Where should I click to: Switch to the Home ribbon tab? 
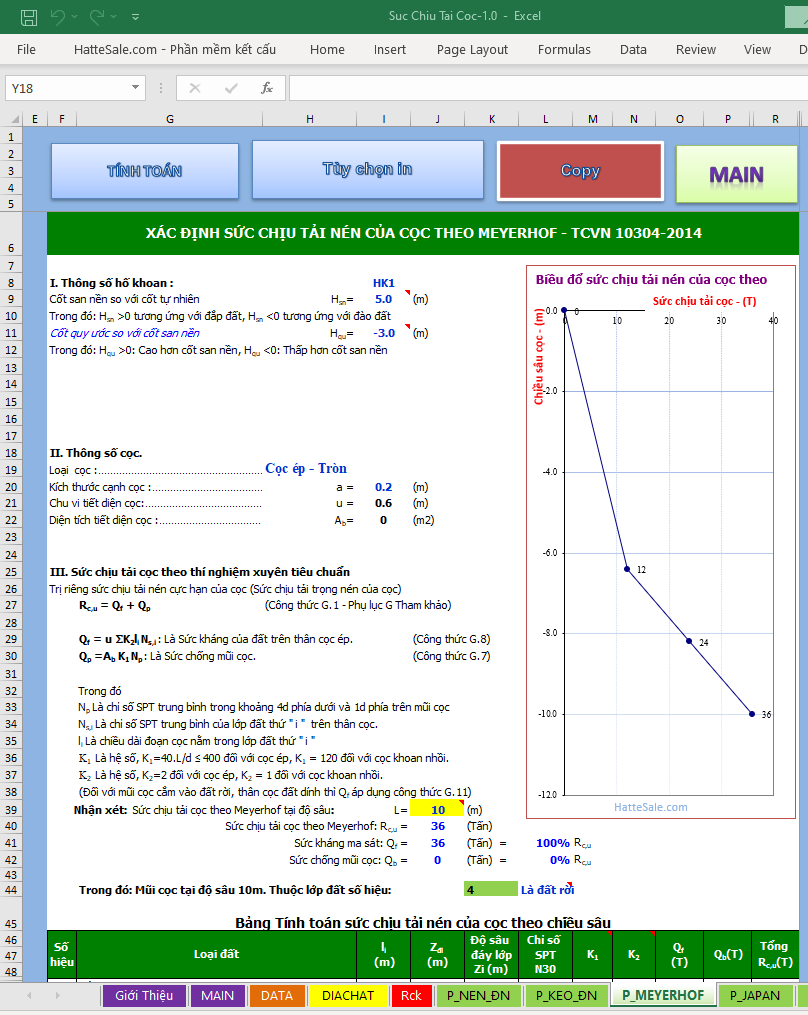point(327,50)
